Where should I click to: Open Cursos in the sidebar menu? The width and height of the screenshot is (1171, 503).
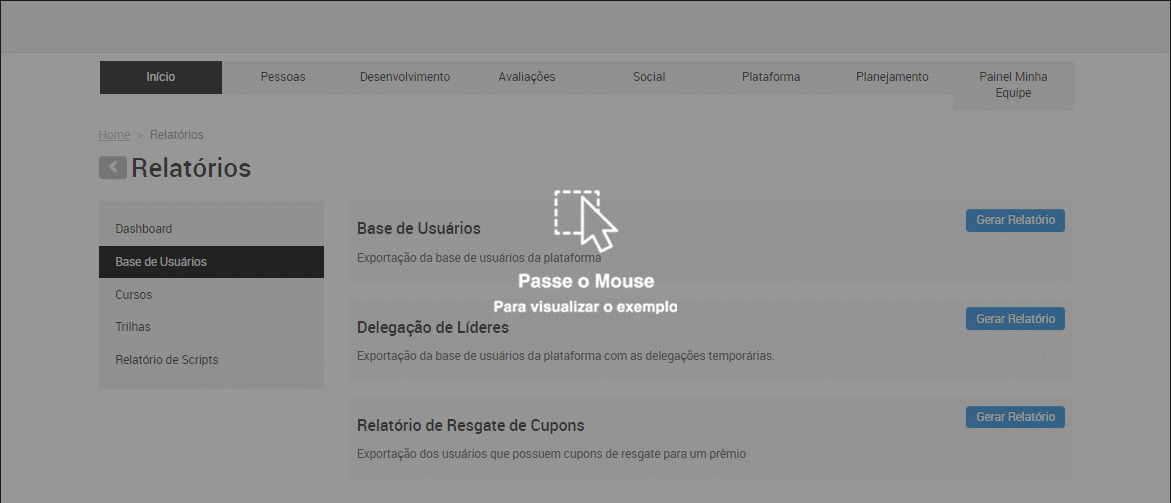134,295
